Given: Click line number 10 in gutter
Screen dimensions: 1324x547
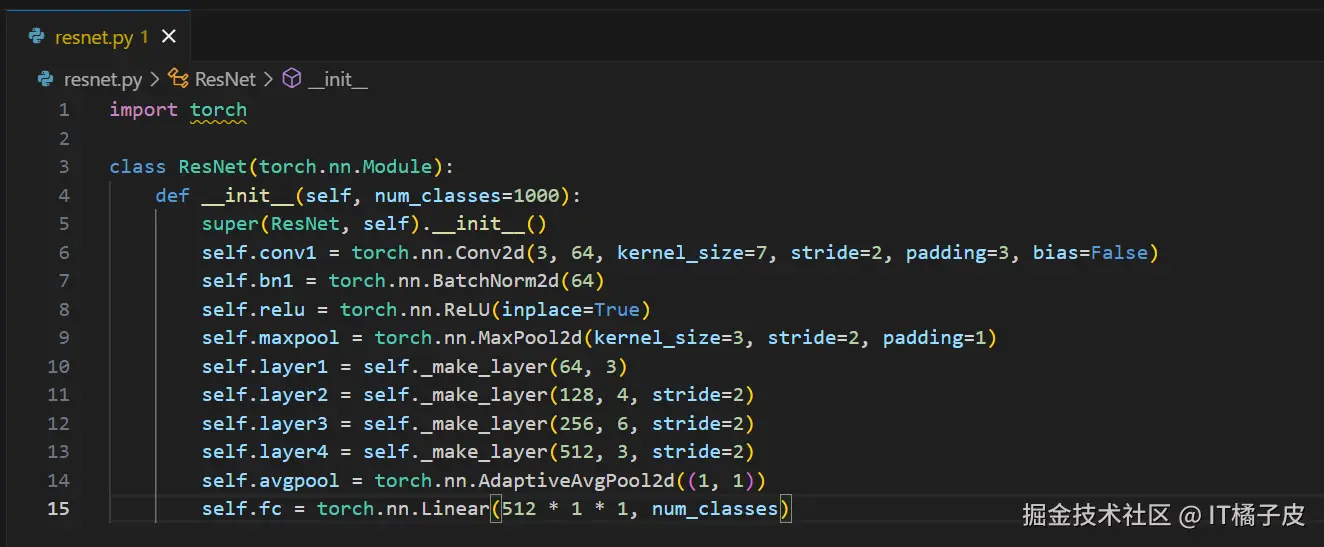Looking at the screenshot, I should (x=59, y=366).
